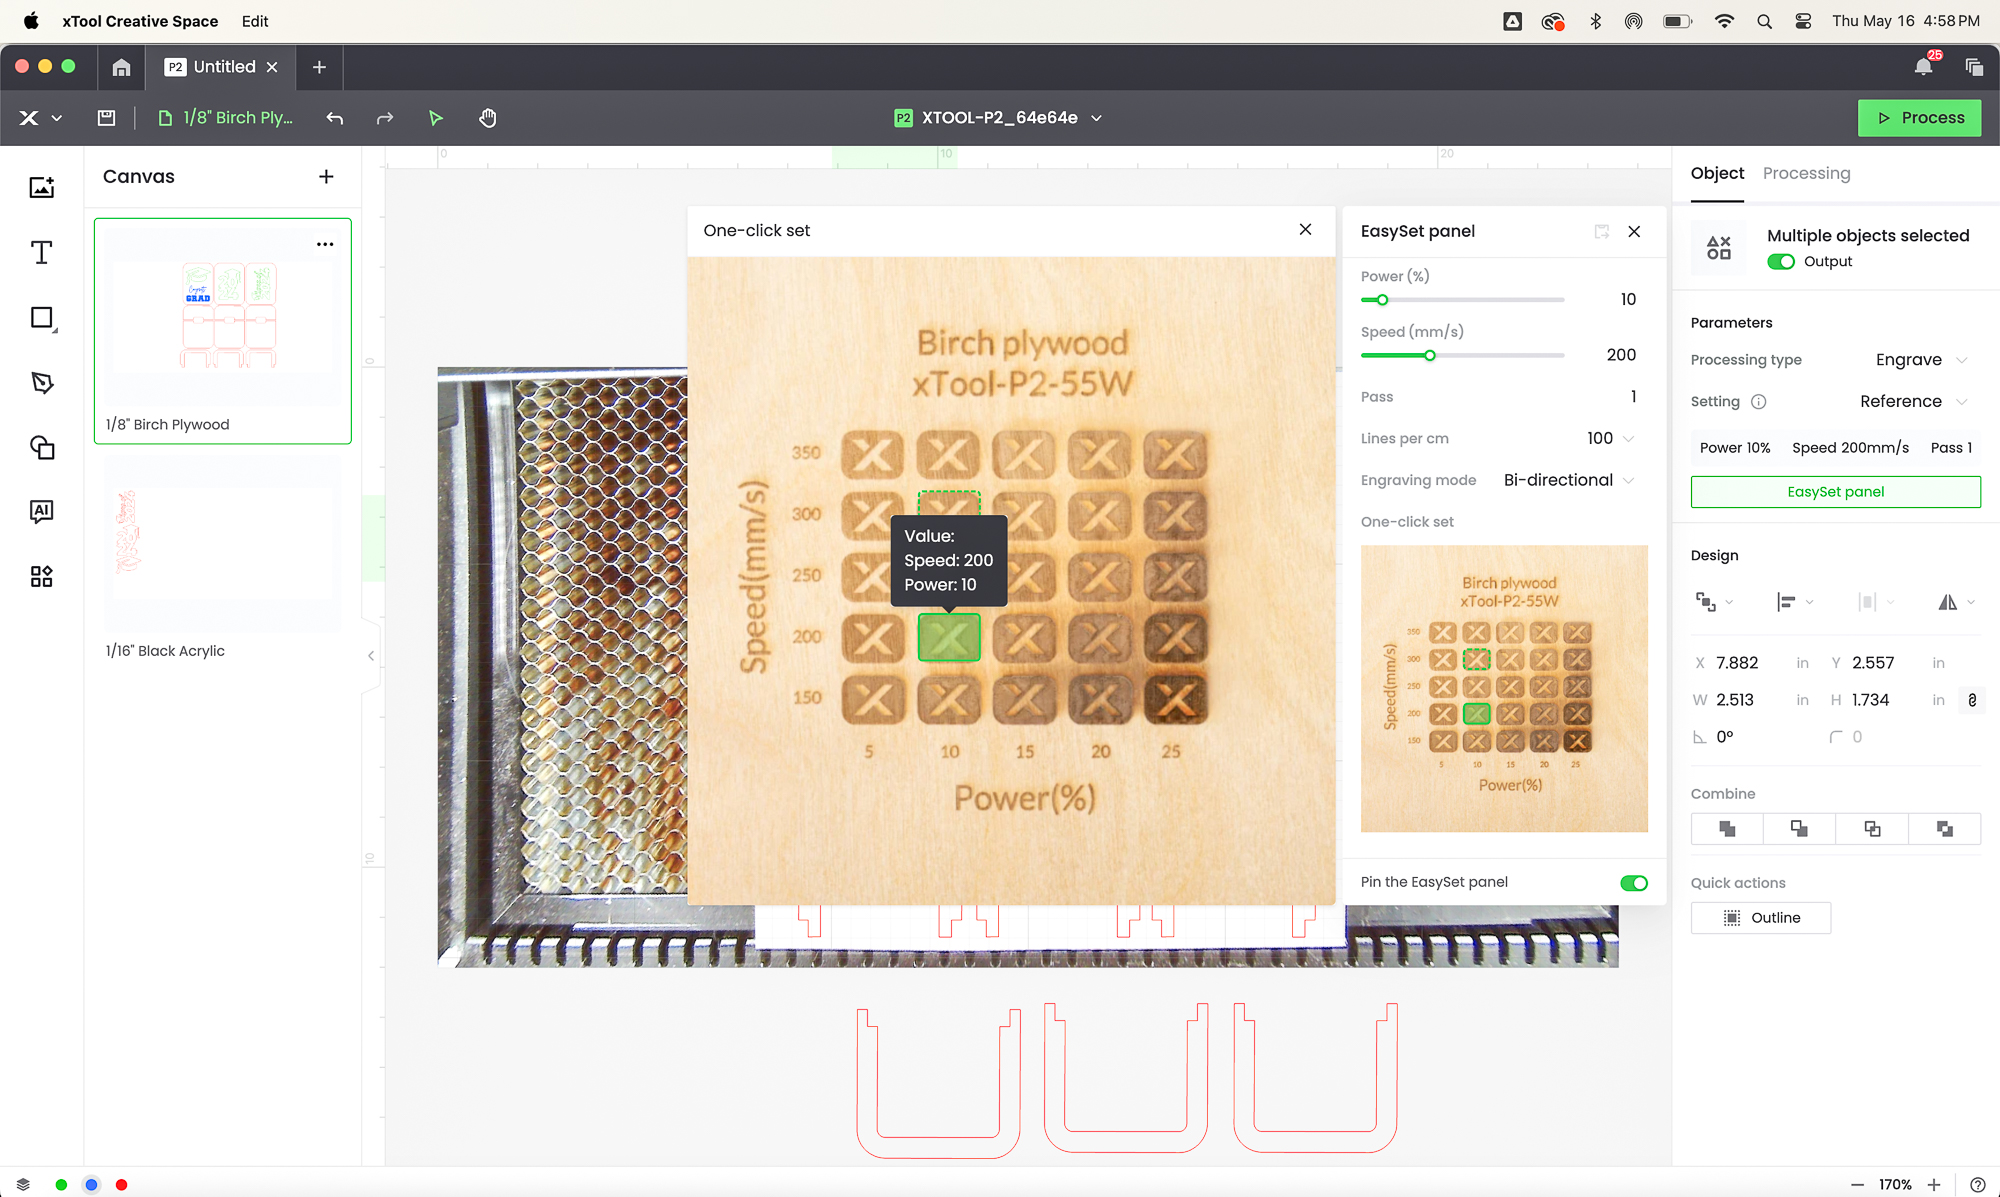The height and width of the screenshot is (1197, 2000).
Task: Select the 1/16" Black Acrylic canvas thumbnail
Action: [x=223, y=543]
